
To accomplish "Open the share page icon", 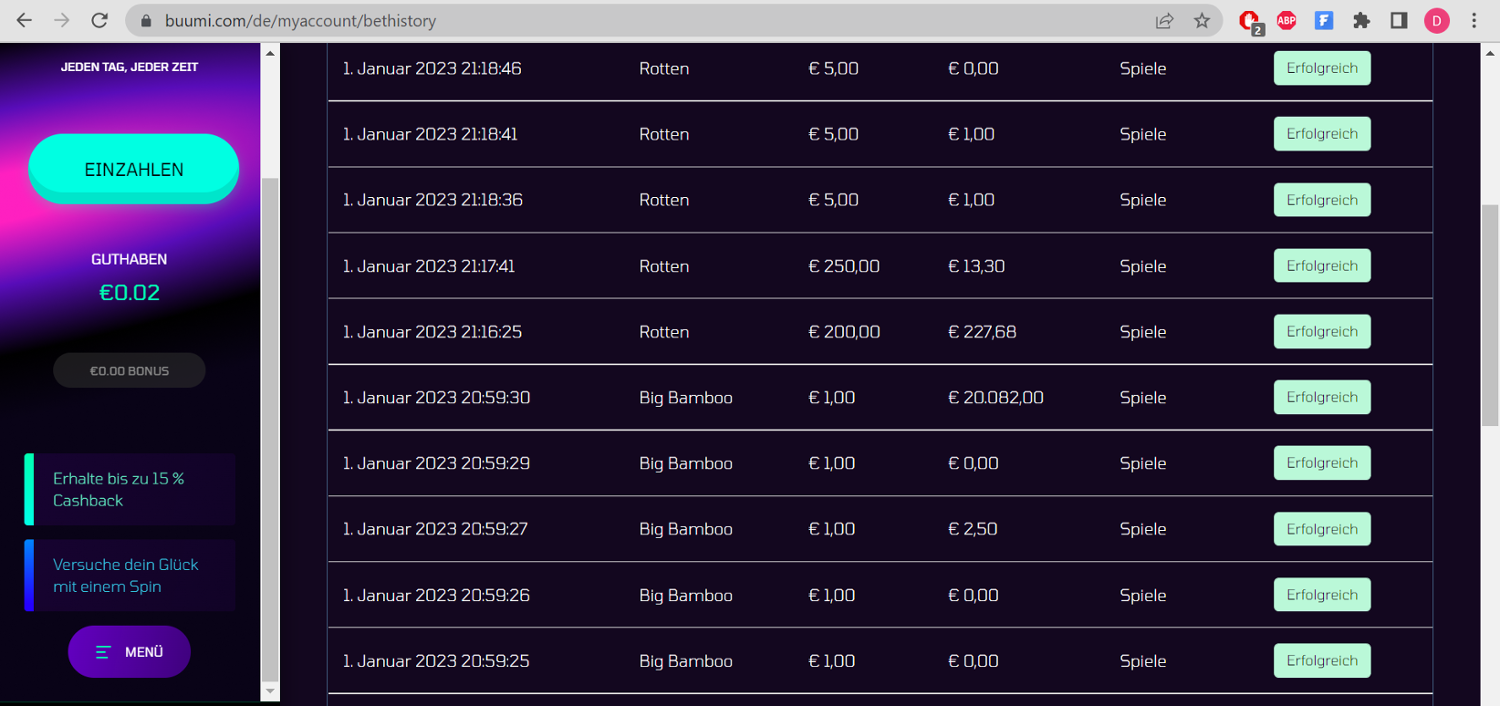I will click(1165, 20).
